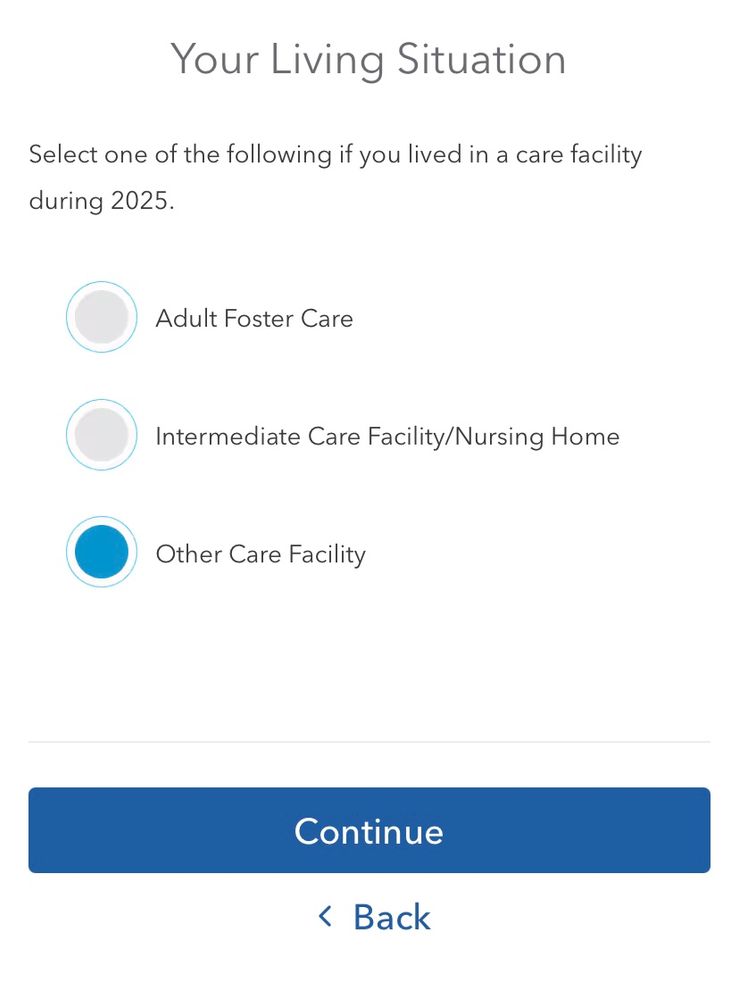This screenshot has height=999, width=739.
Task: Go back using the Back link text
Action: click(x=391, y=917)
